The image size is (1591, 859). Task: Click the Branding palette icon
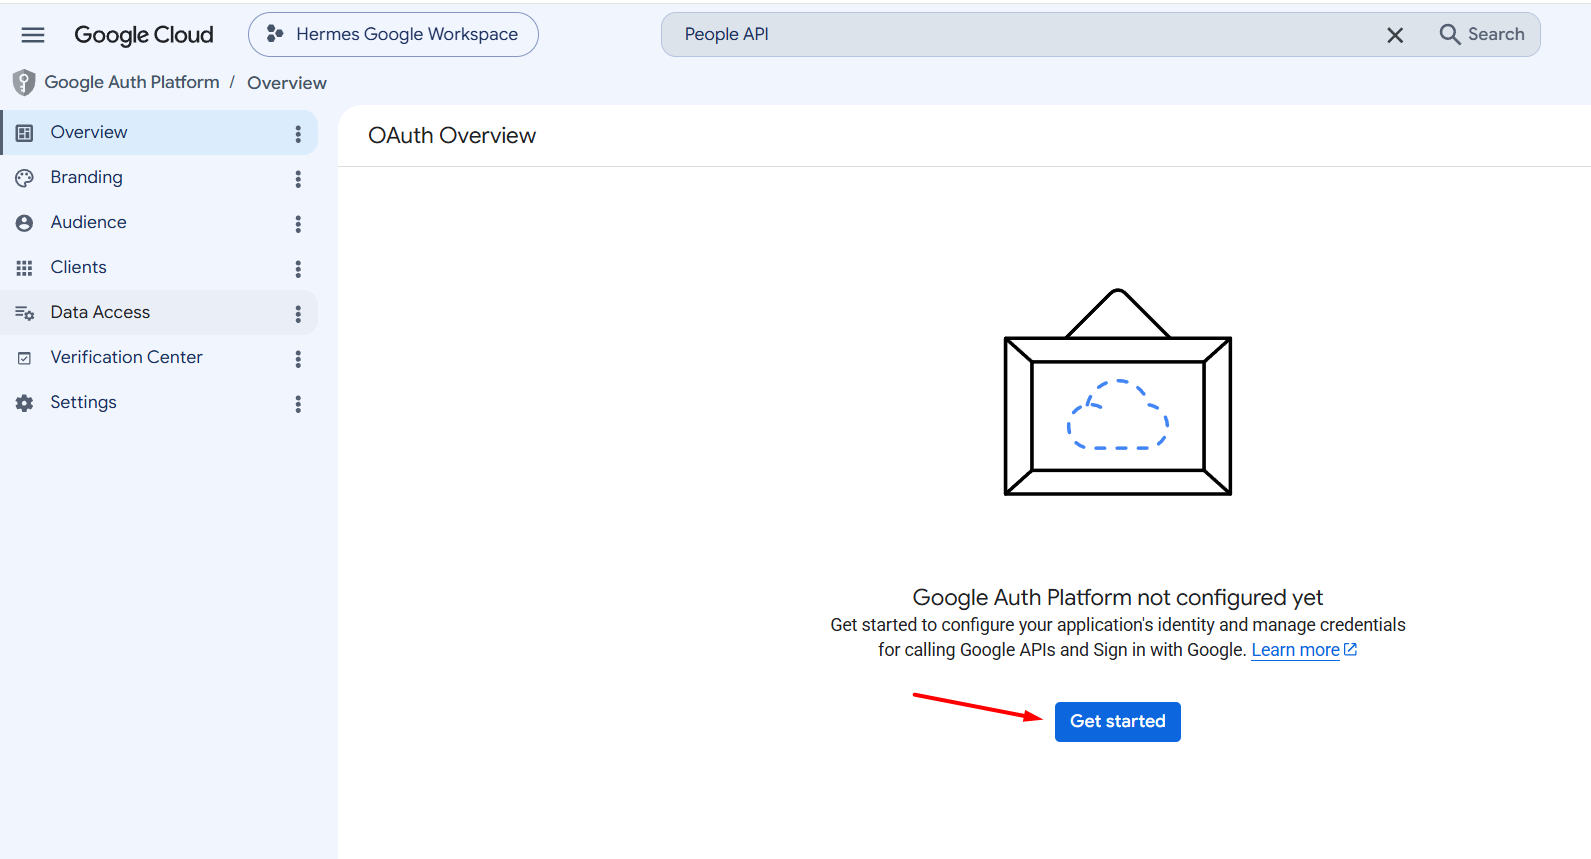click(x=25, y=178)
